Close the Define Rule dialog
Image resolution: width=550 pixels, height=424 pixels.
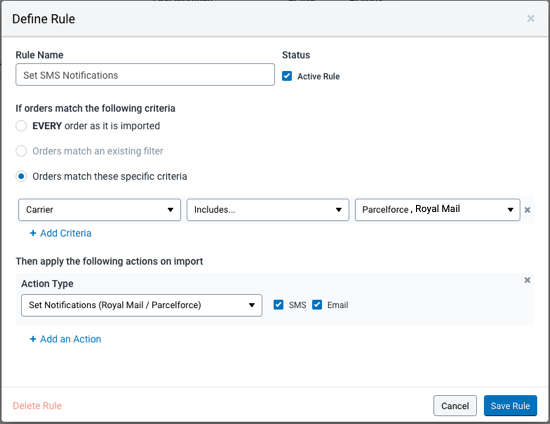(x=531, y=18)
